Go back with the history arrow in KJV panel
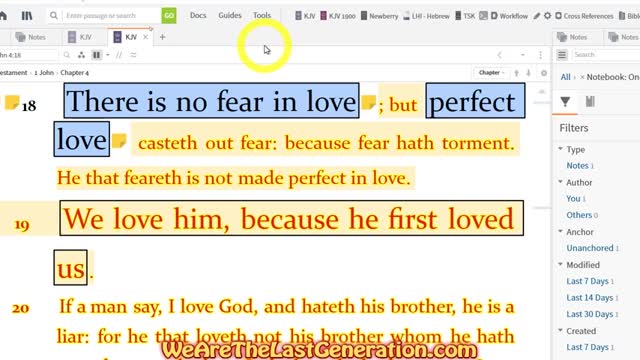 499,55
